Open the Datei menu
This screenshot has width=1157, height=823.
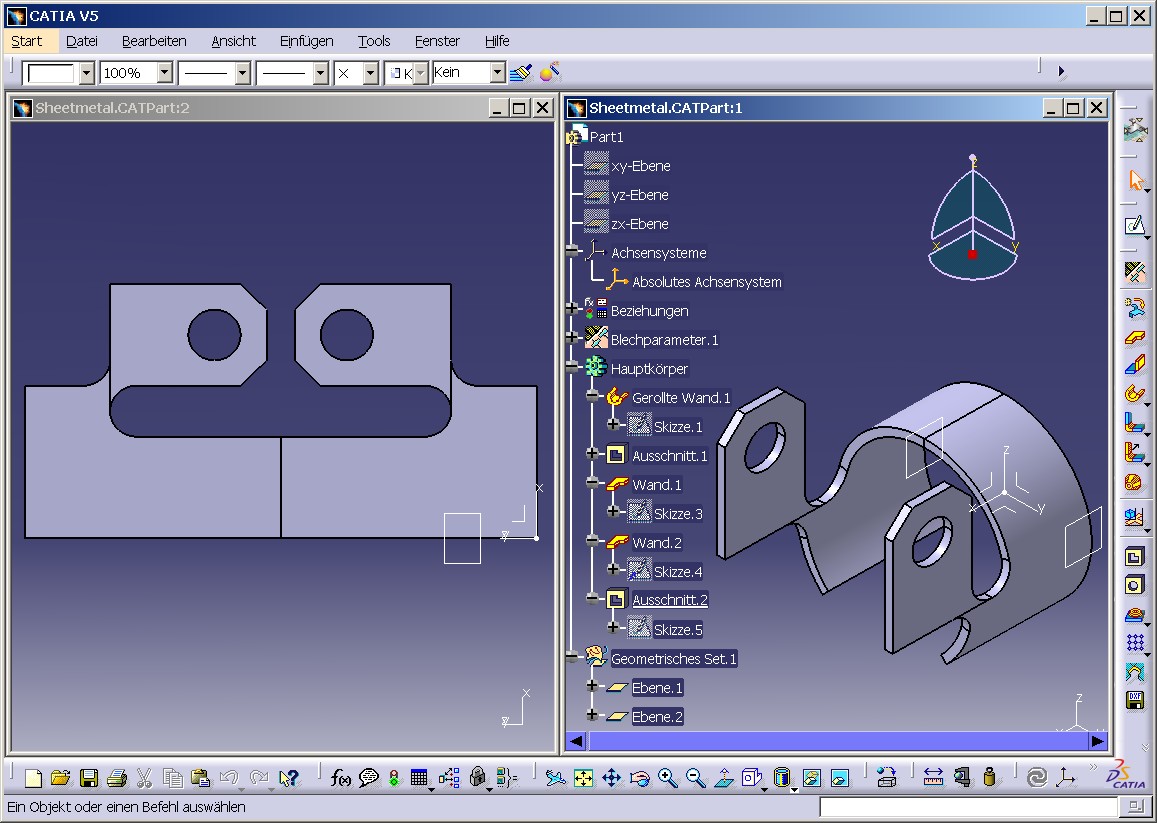point(82,41)
